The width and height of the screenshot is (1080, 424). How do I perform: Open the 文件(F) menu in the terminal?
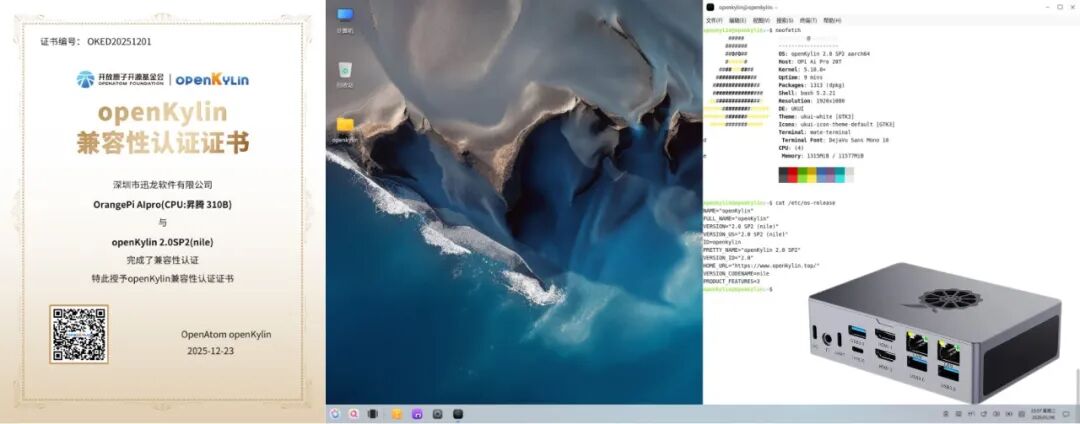[x=714, y=20]
